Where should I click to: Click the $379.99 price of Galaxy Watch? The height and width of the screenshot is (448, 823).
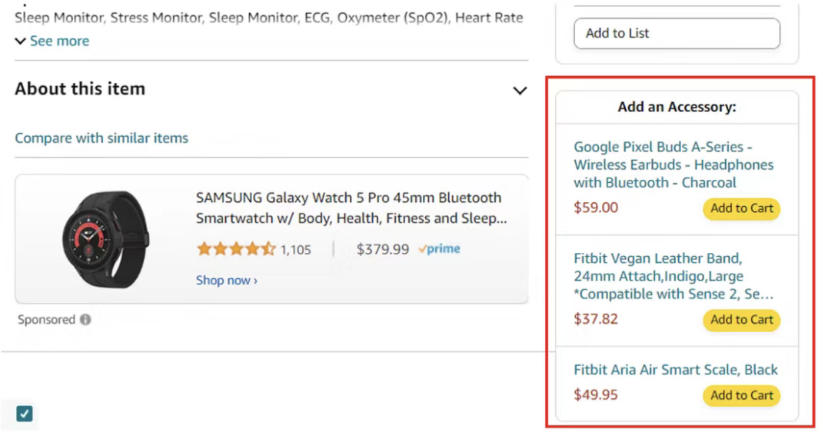pos(382,249)
